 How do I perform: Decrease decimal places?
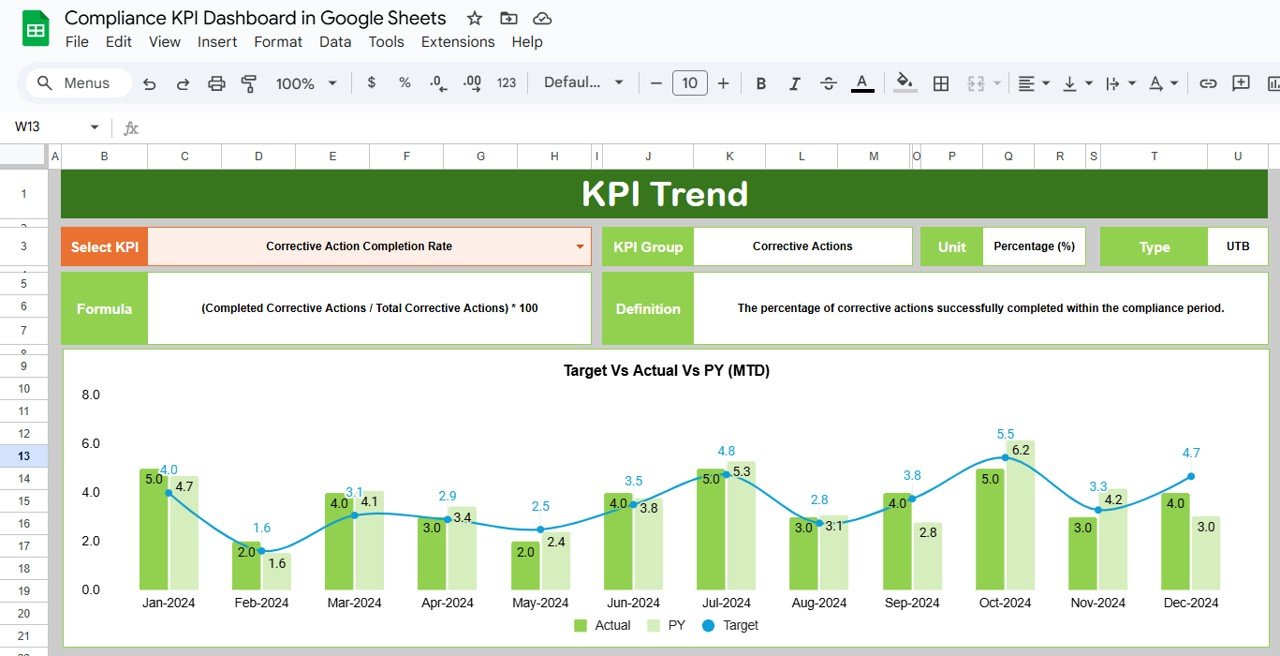tap(438, 83)
